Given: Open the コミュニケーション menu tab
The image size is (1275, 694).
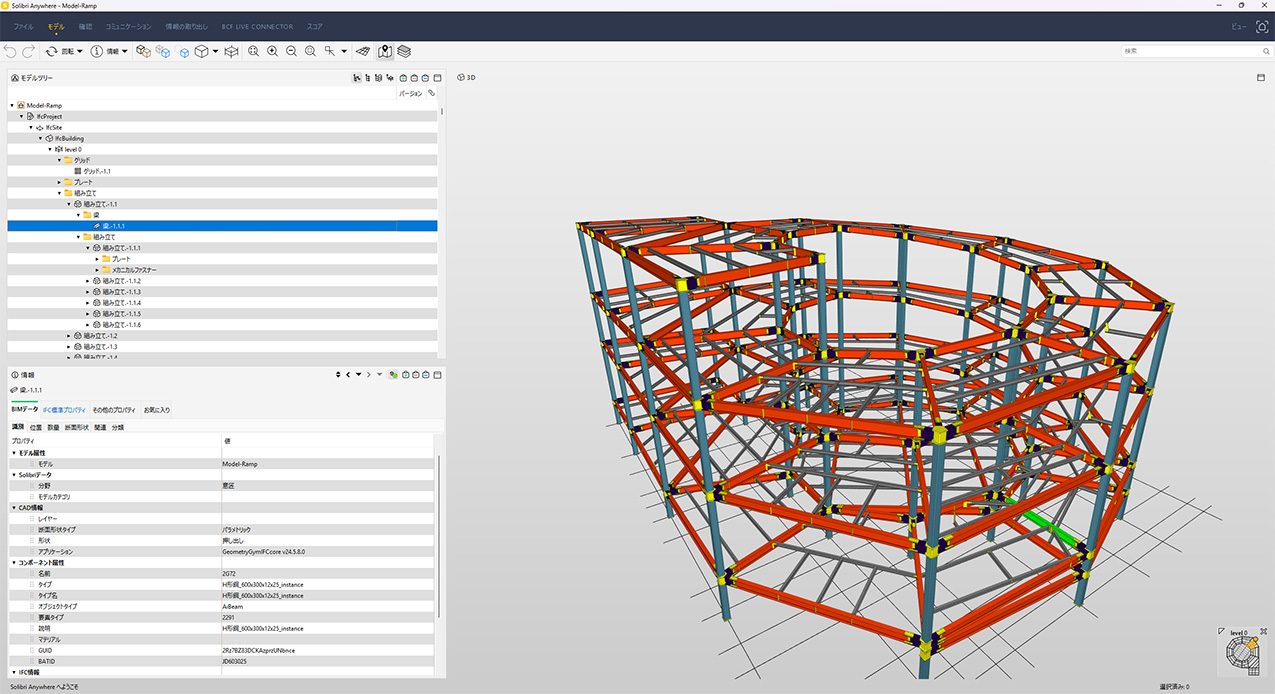Looking at the screenshot, I should 129,26.
